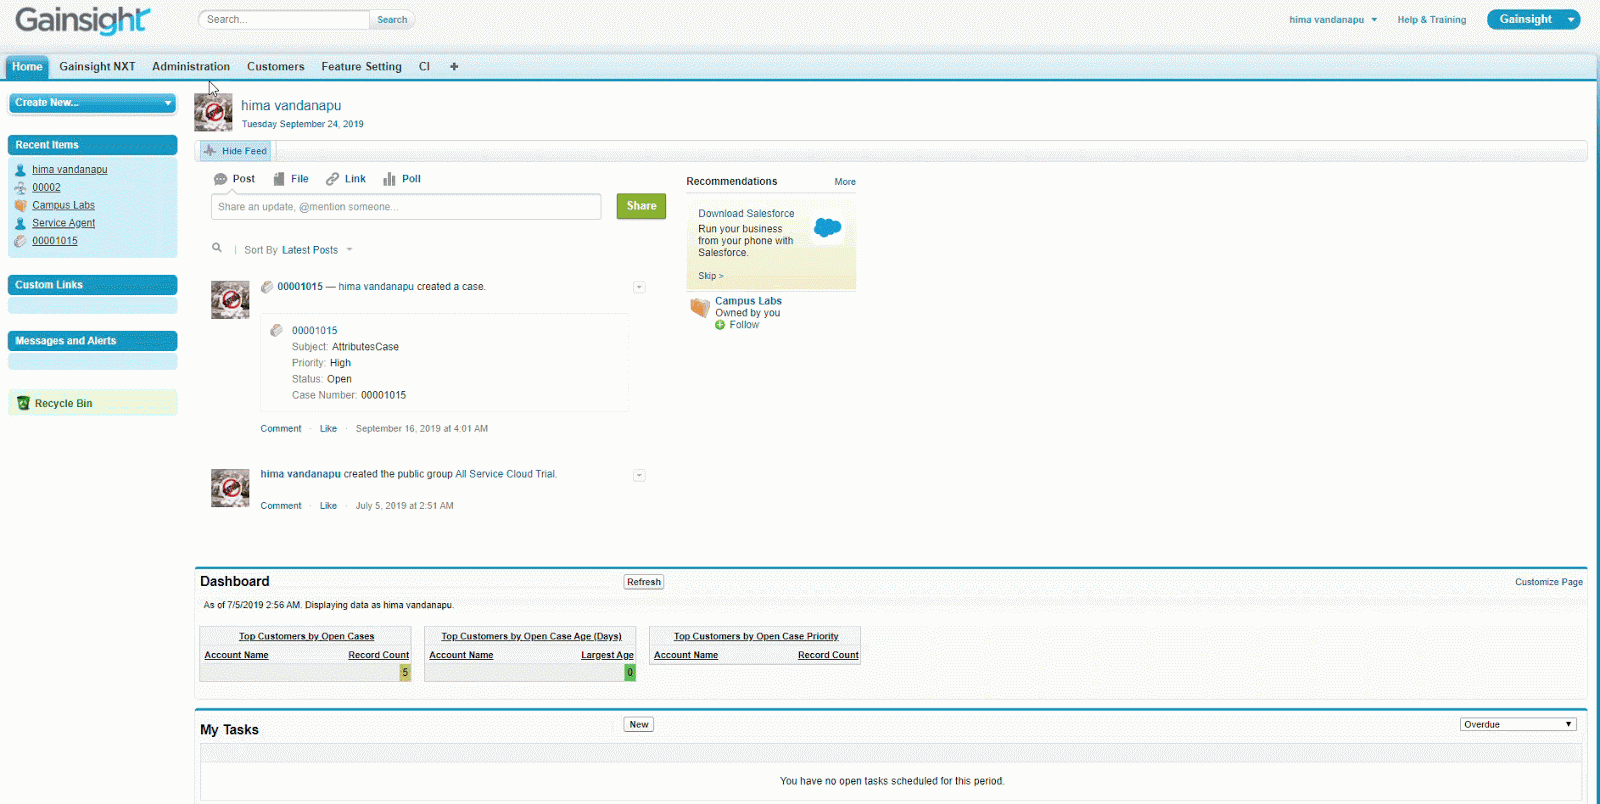Like the case created post
1600x804 pixels.
328,429
